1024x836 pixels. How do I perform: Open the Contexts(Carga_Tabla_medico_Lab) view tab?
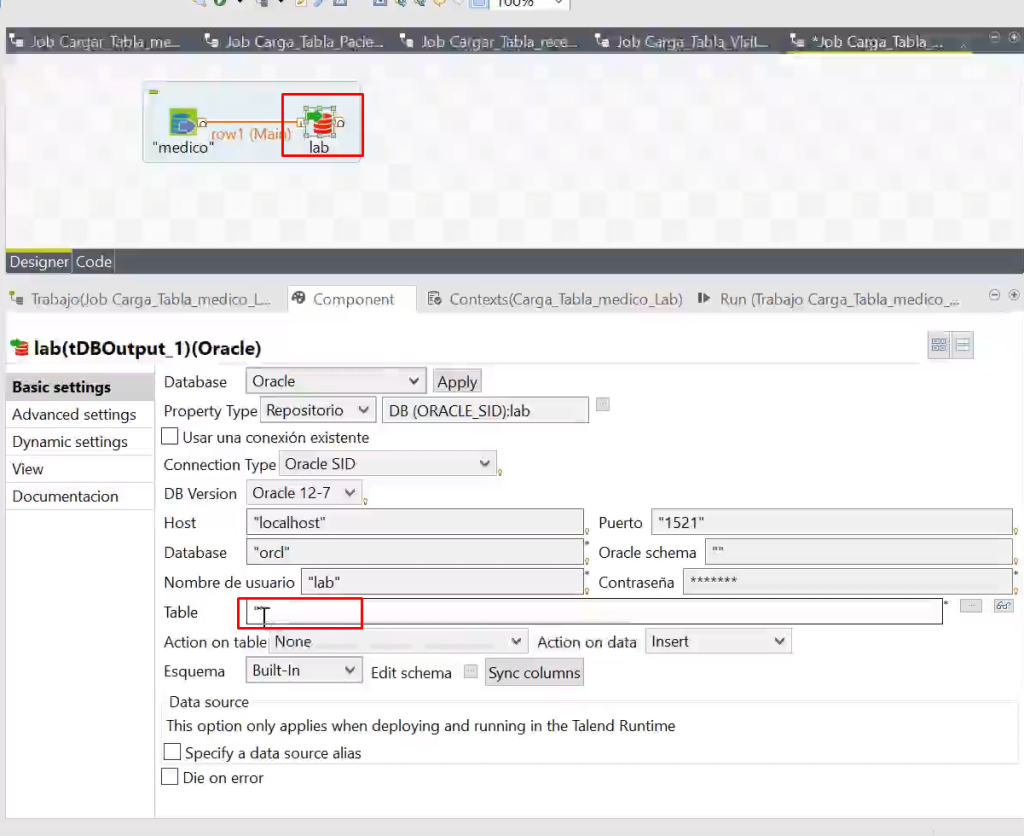(554, 299)
